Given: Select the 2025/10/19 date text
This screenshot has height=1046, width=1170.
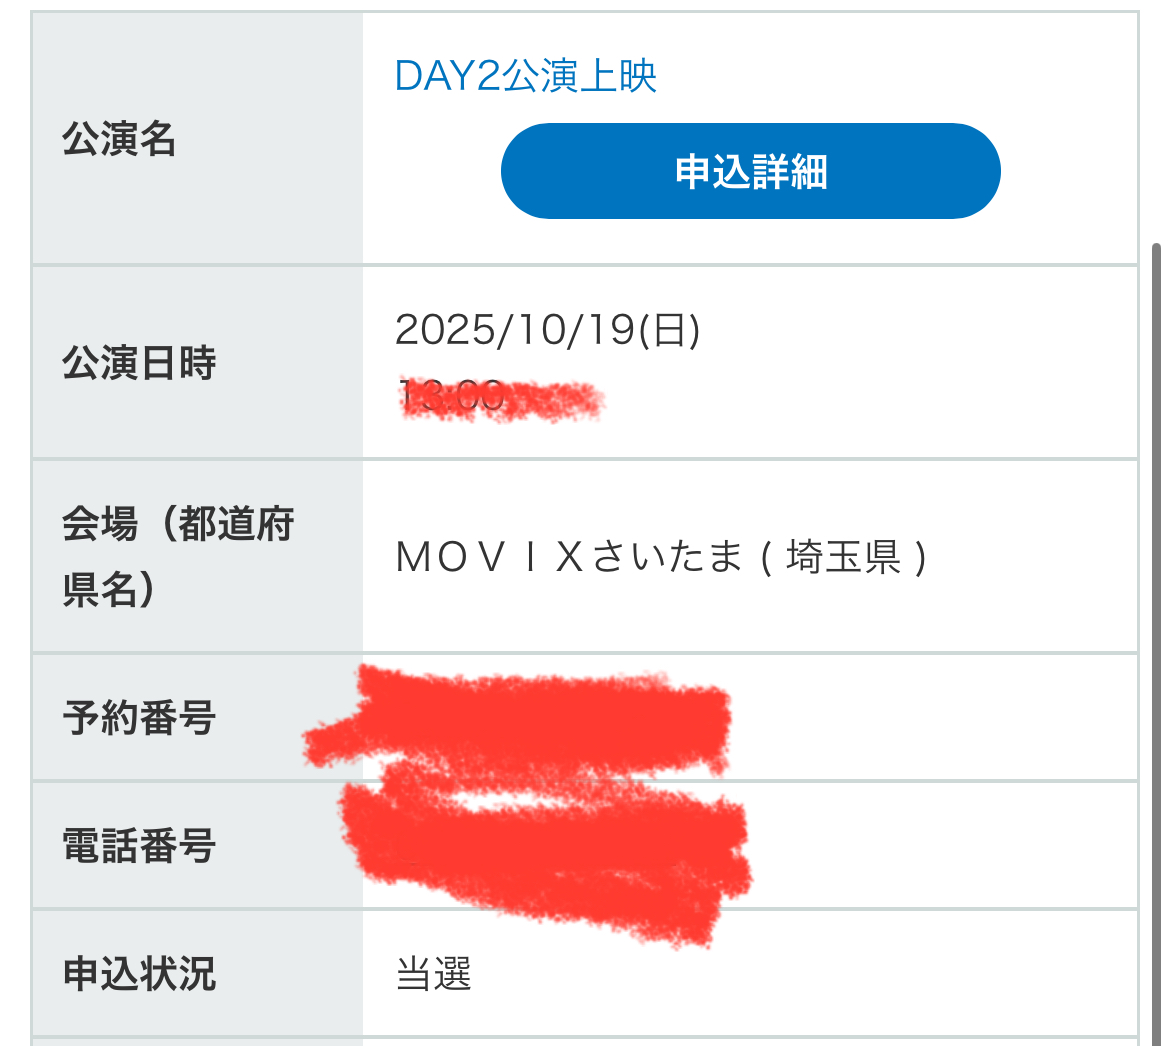Looking at the screenshot, I should [515, 330].
